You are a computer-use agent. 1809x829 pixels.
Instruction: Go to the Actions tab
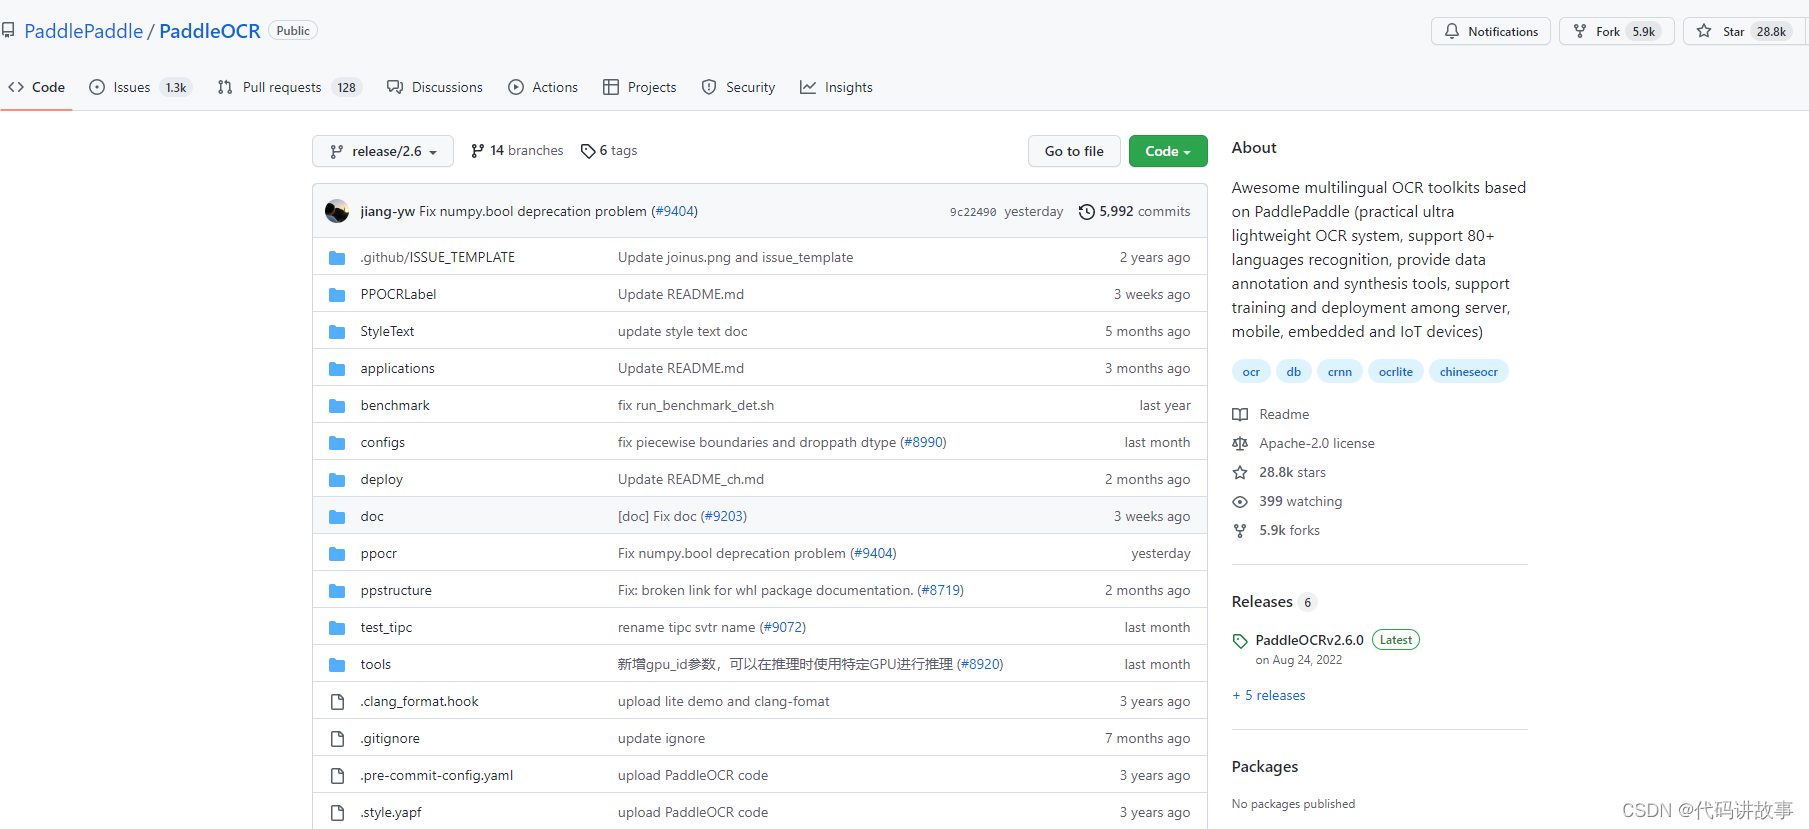pyautogui.click(x=543, y=87)
